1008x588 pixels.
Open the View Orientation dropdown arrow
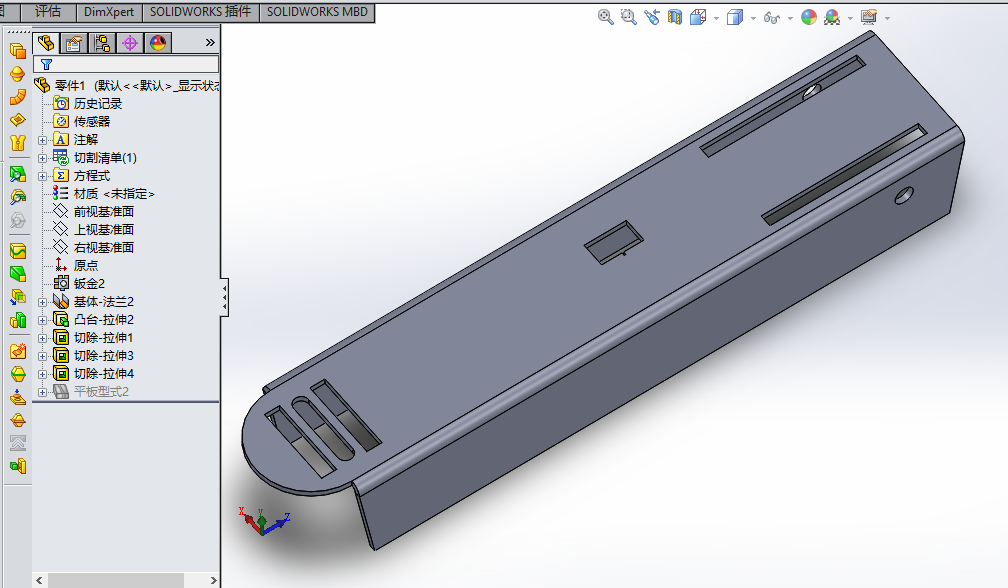716,19
